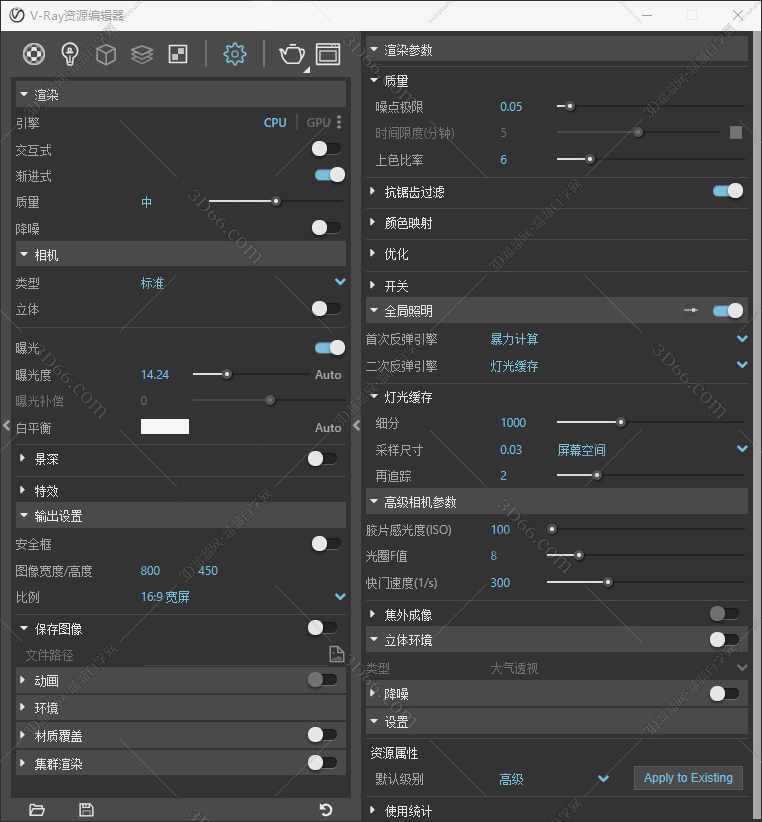This screenshot has height=822, width=762.
Task: Disable the 渐进式 progressive switch
Action: pyautogui.click(x=329, y=175)
